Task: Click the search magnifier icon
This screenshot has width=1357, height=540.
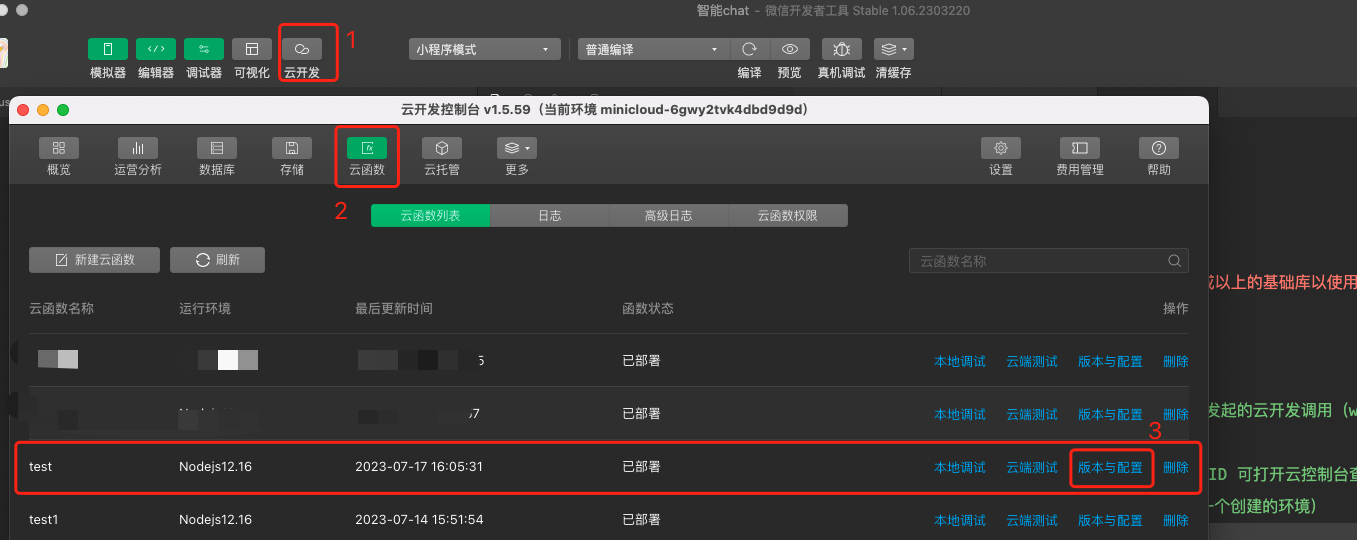Action: pyautogui.click(x=1176, y=261)
